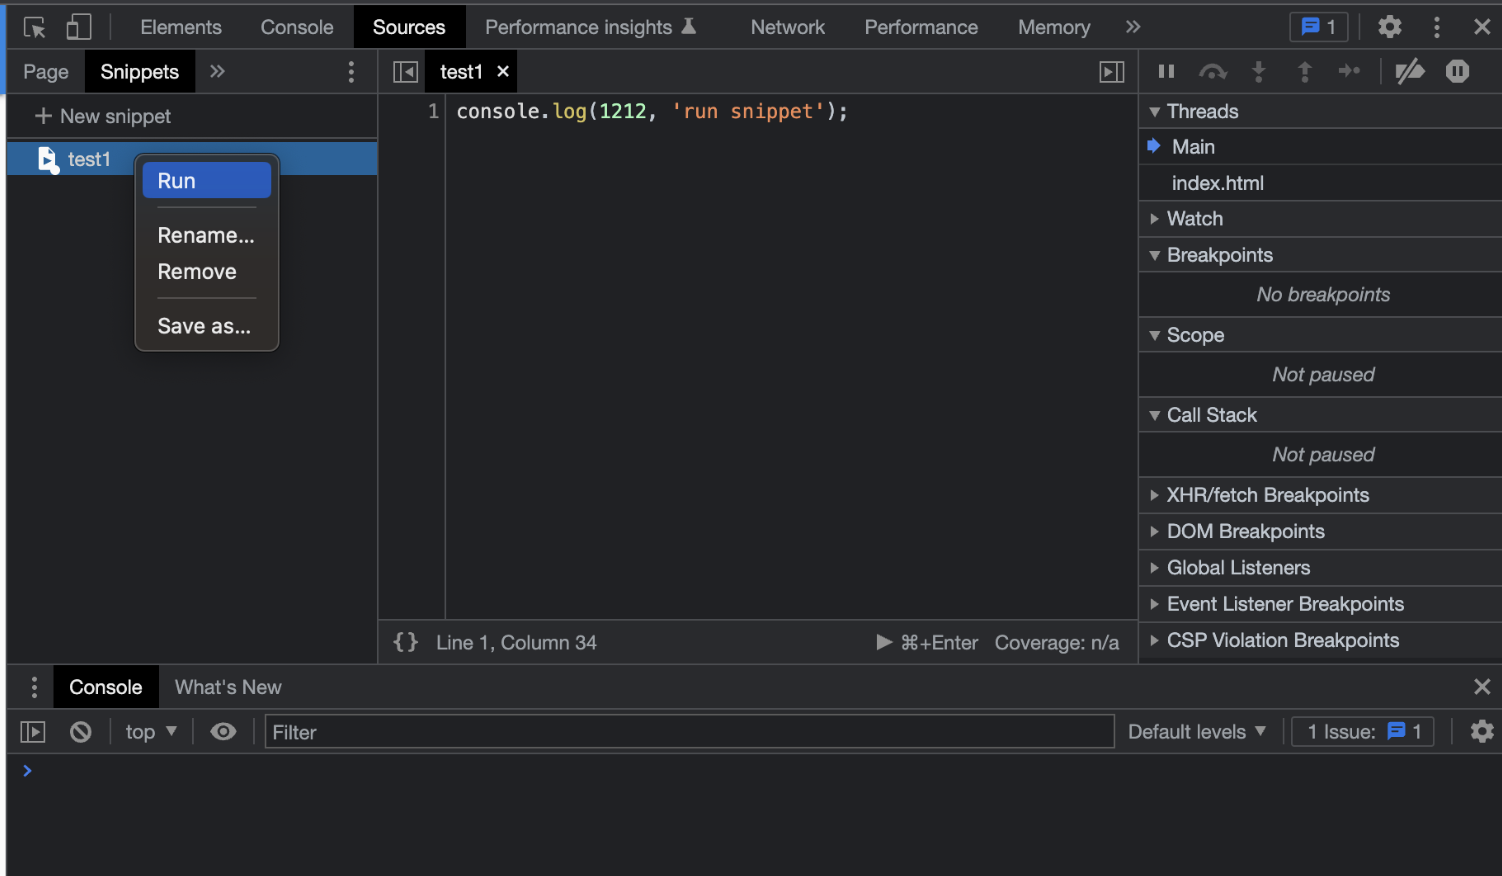1502x876 pixels.
Task: Expand the Watch section
Action: [x=1195, y=219]
